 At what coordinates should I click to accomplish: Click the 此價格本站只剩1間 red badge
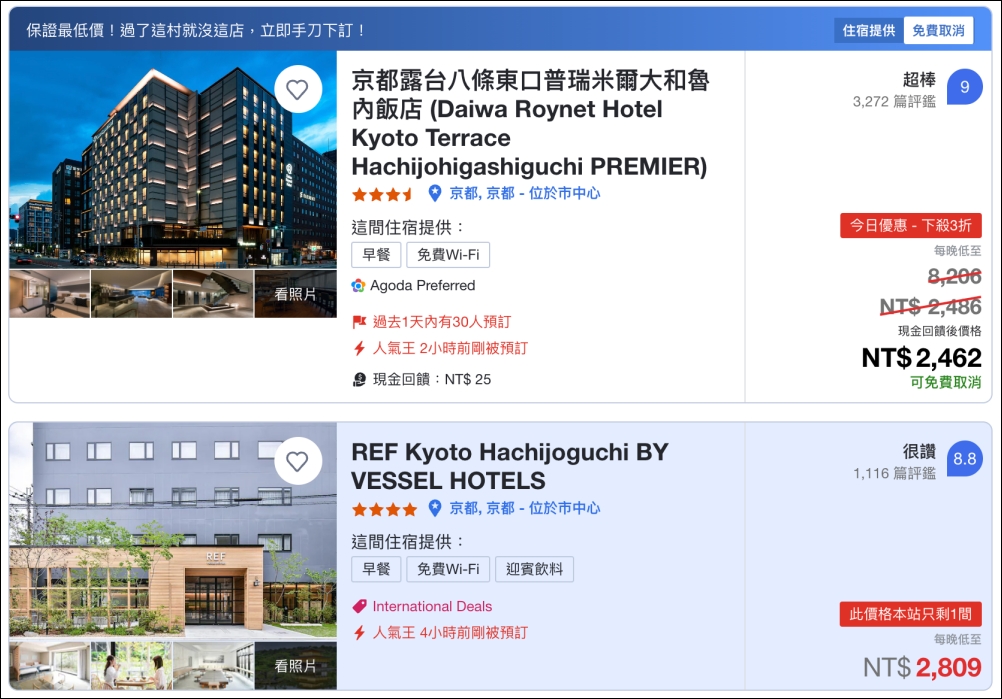(x=911, y=614)
